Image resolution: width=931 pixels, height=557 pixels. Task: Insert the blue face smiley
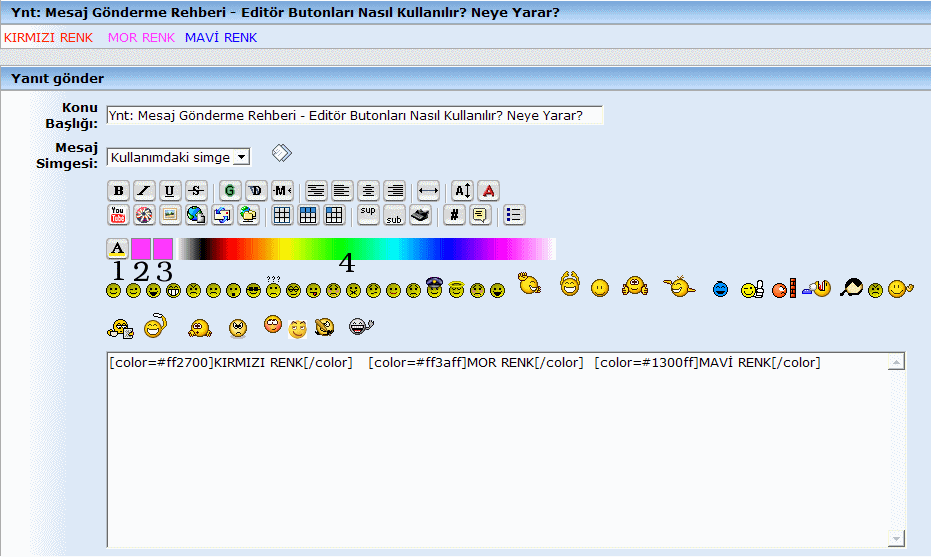pyautogui.click(x=720, y=290)
